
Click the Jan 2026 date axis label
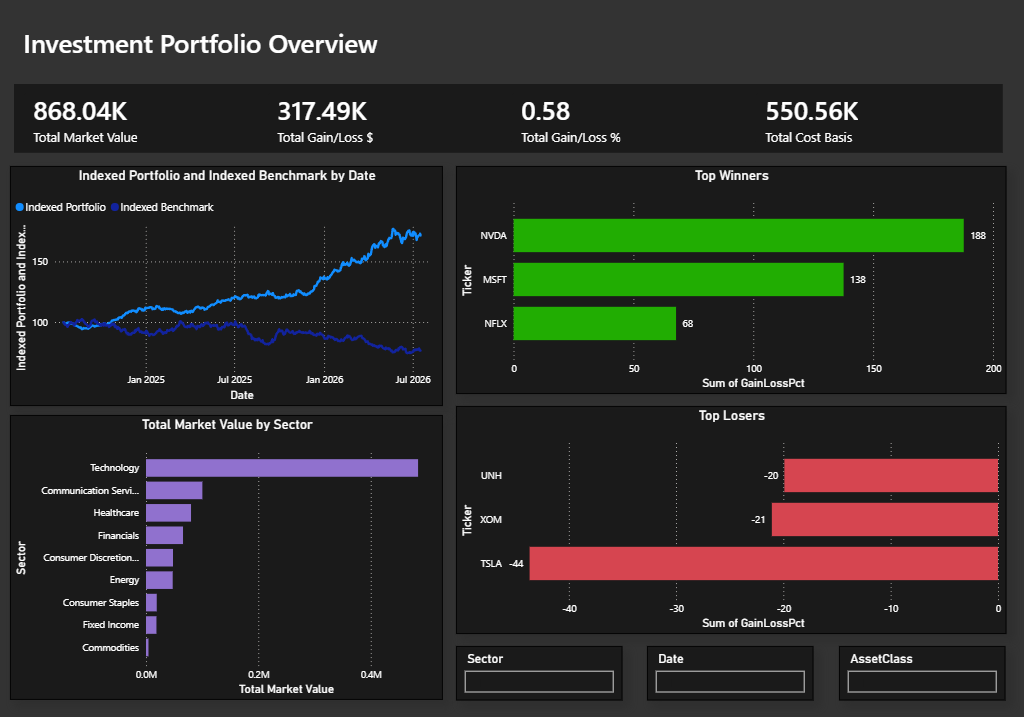tap(325, 379)
